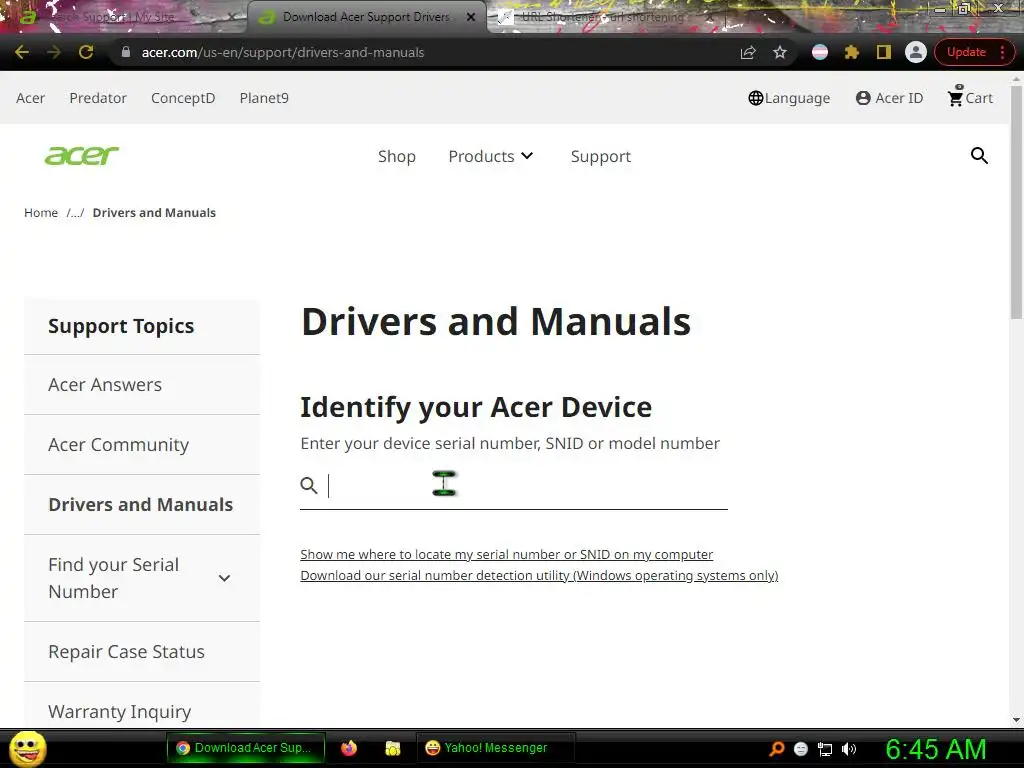The width and height of the screenshot is (1024, 768).
Task: Switch to the Download Acer Support Drivers tab
Action: pyautogui.click(x=366, y=17)
